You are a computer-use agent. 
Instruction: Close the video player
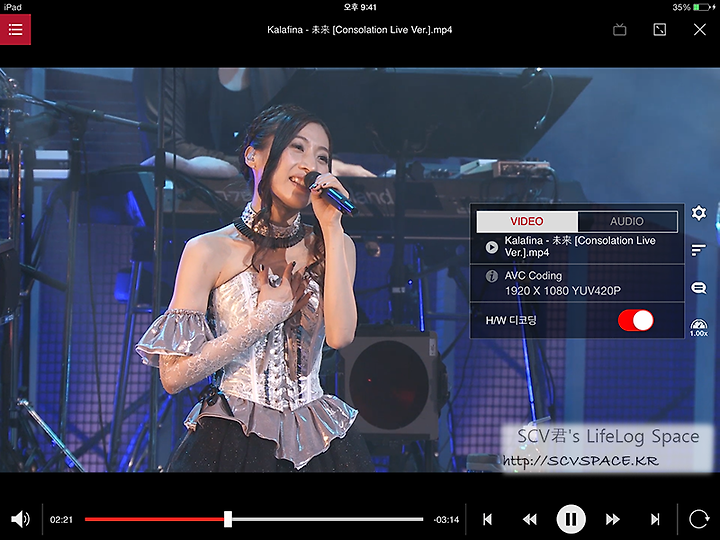point(699,30)
